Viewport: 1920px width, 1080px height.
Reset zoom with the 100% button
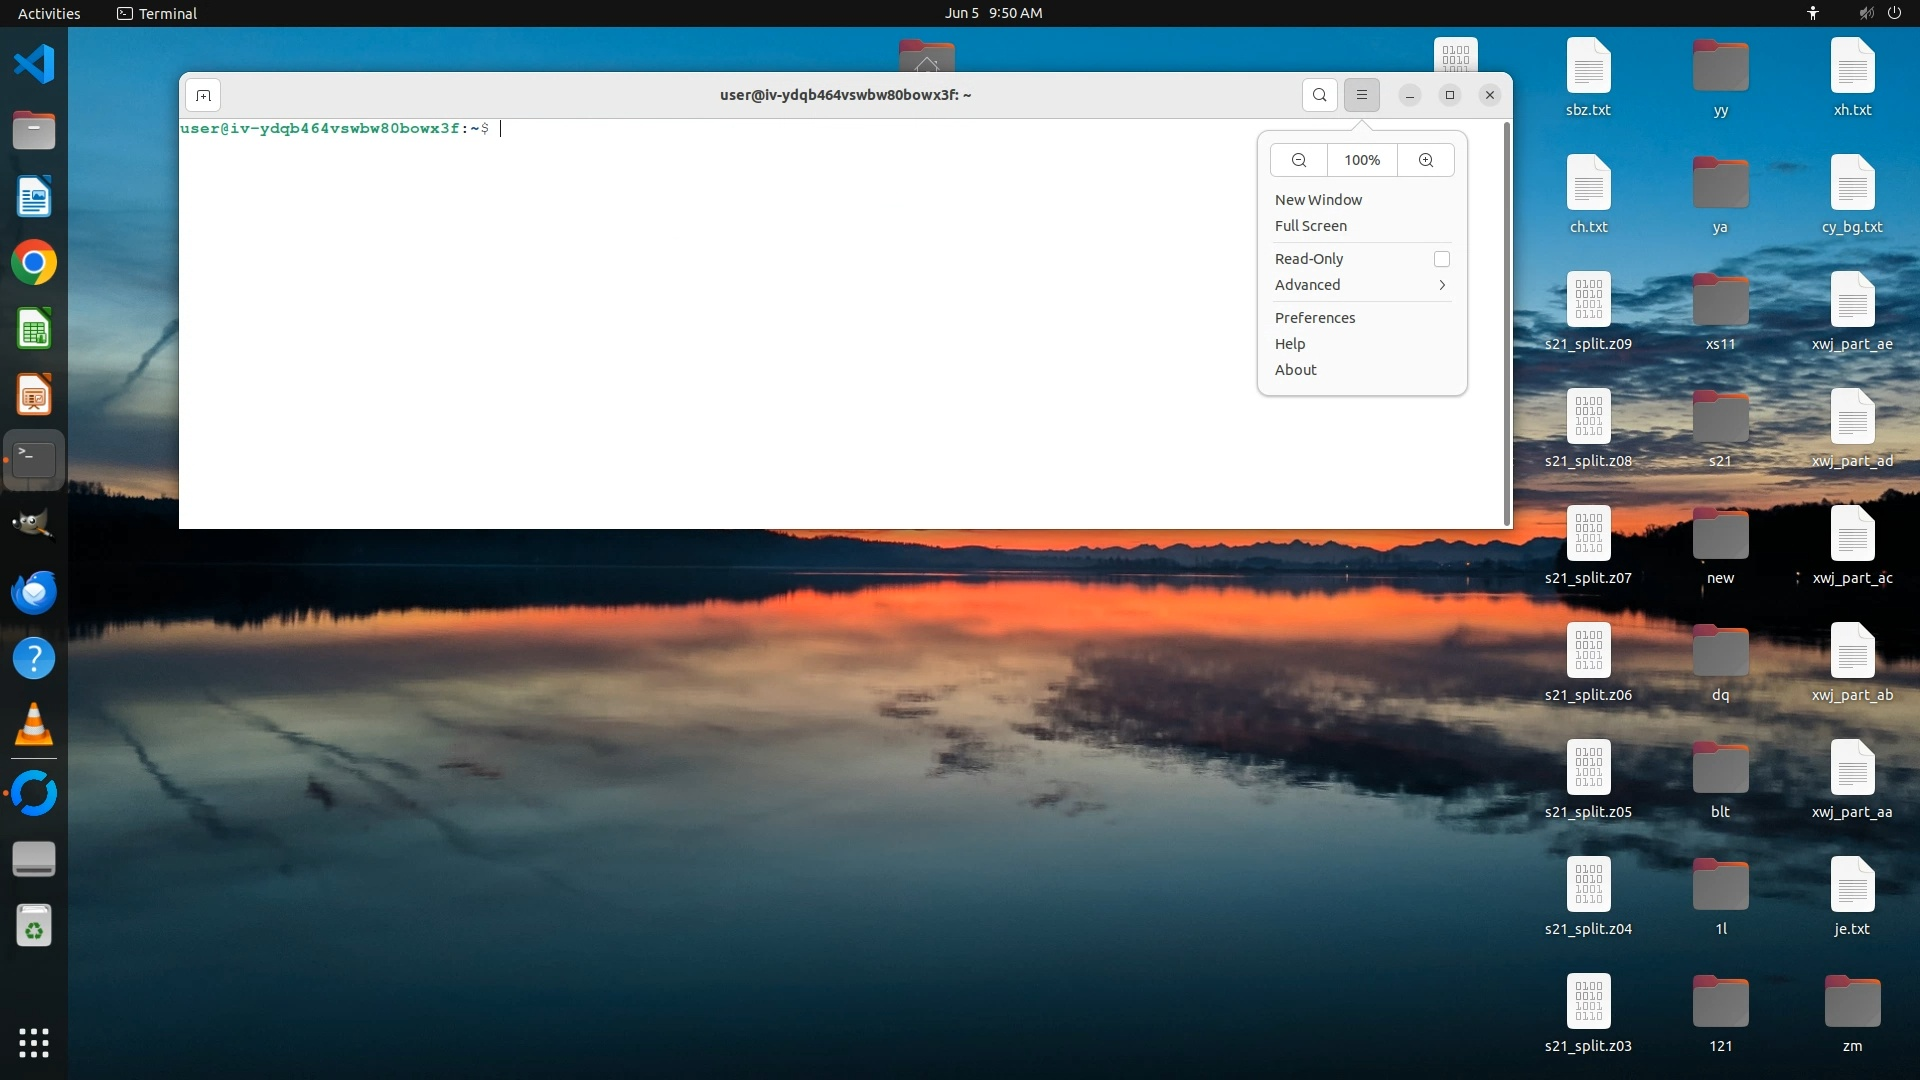(1361, 160)
